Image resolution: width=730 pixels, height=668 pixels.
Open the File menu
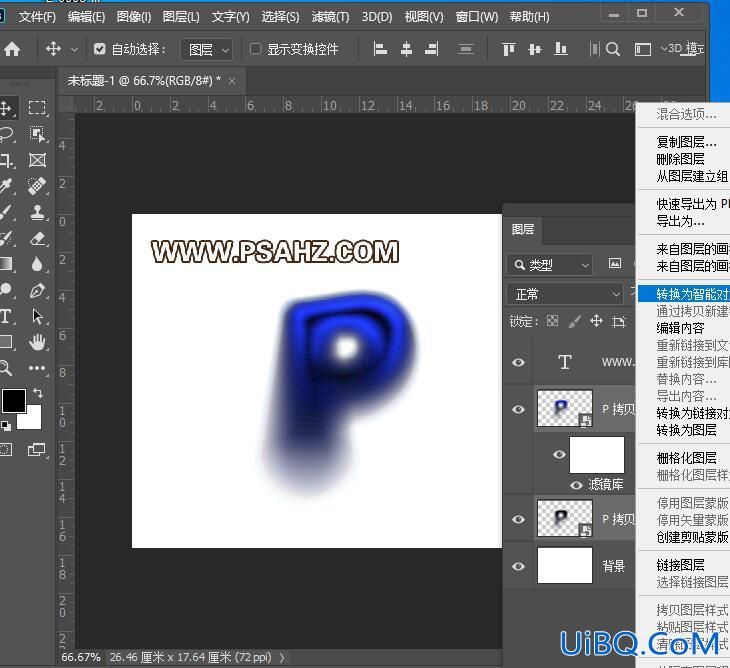37,17
